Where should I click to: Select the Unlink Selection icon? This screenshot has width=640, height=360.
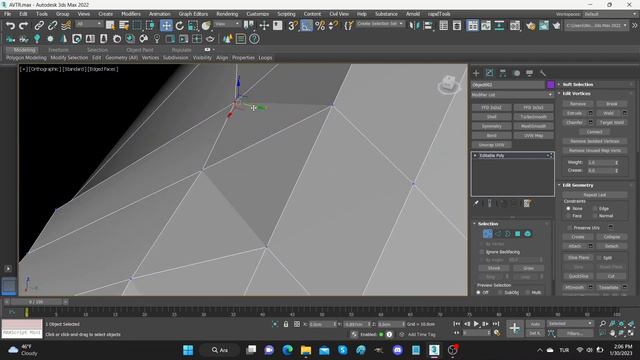tap(52, 26)
